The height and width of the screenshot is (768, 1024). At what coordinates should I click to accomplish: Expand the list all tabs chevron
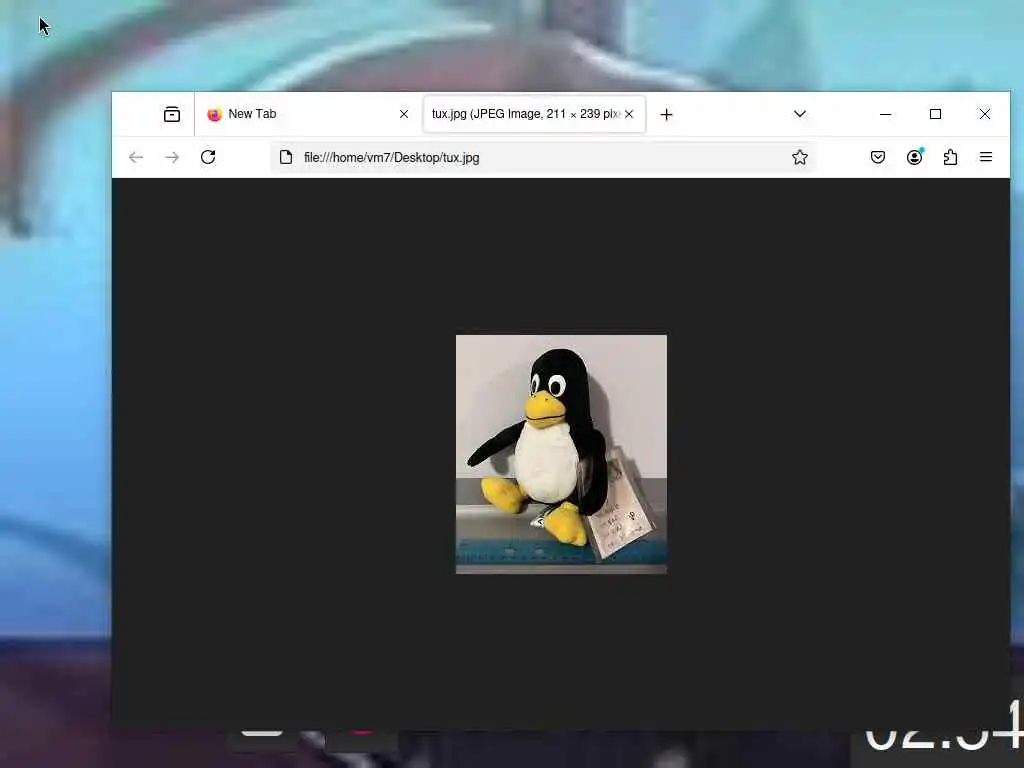click(x=799, y=114)
